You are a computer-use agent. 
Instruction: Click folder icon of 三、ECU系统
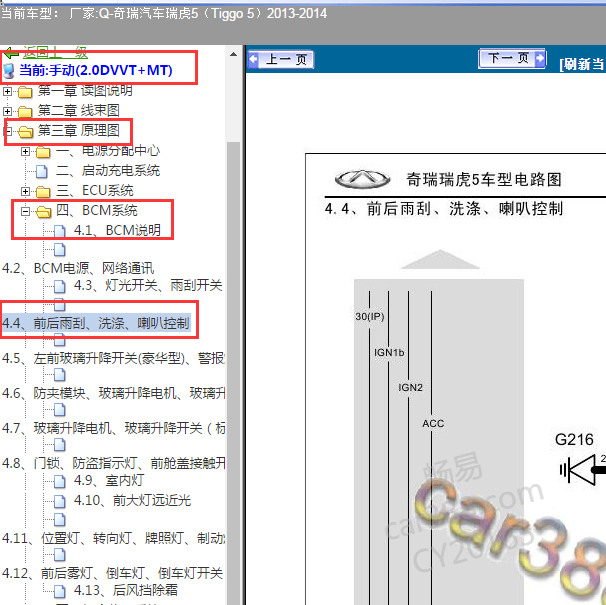[43, 192]
